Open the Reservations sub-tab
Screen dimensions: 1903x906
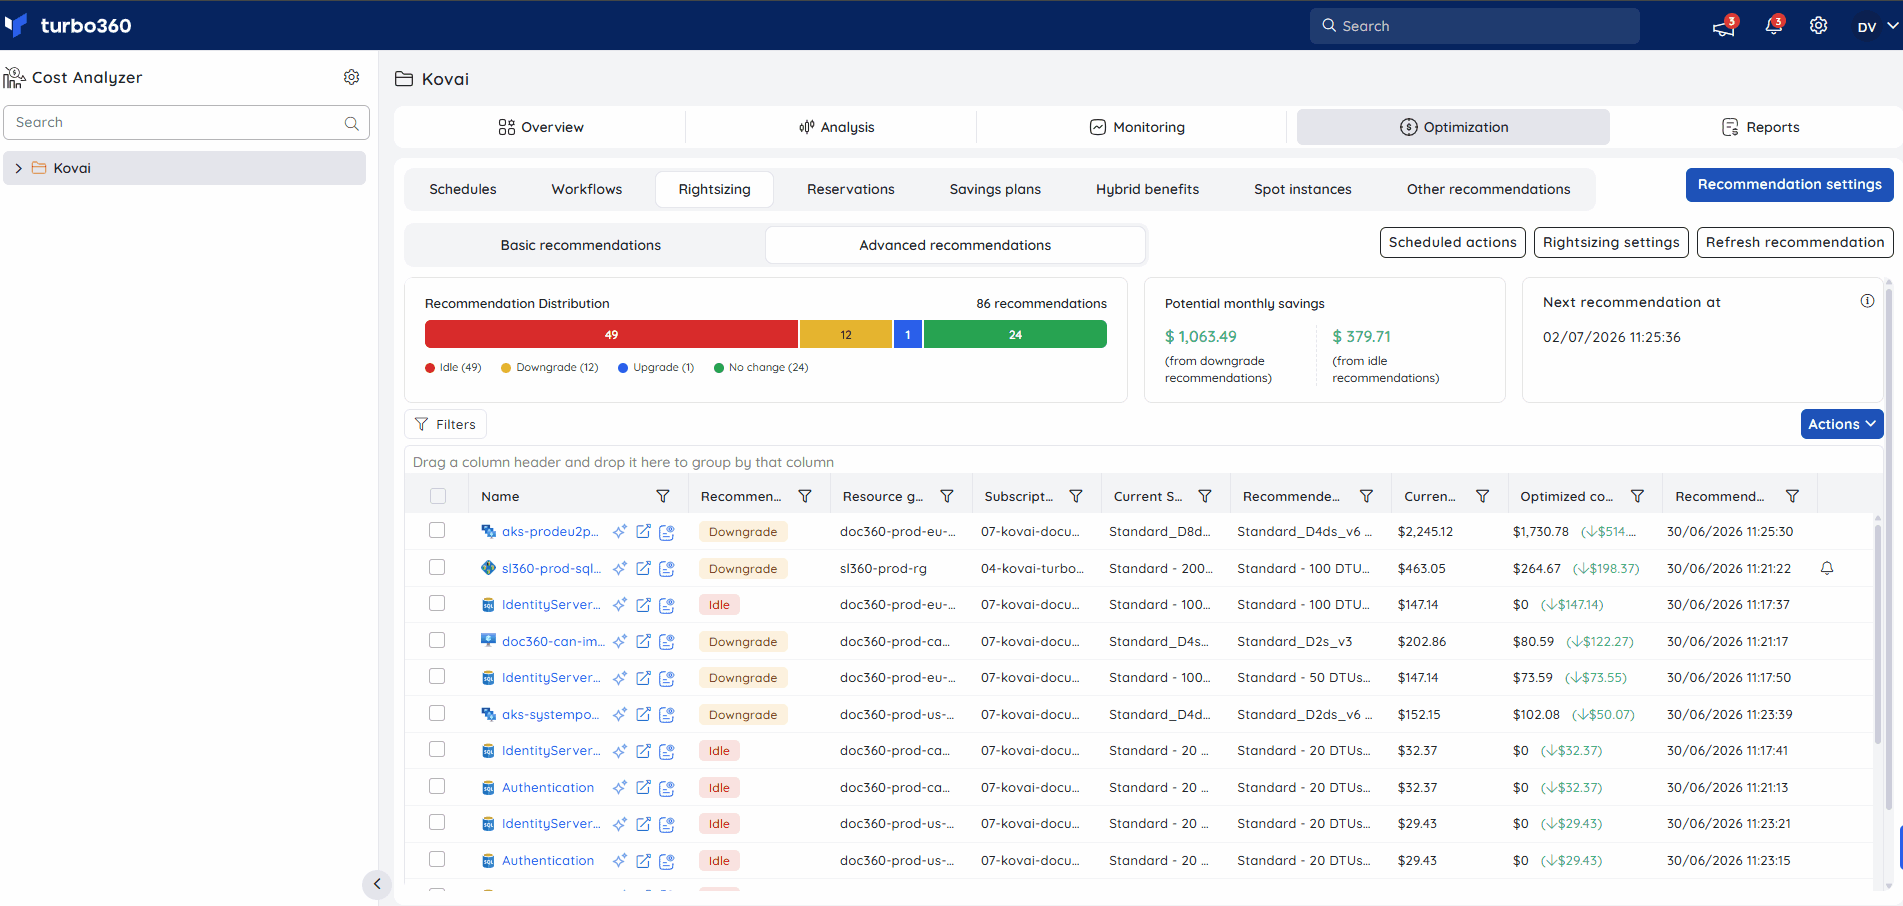tap(851, 189)
